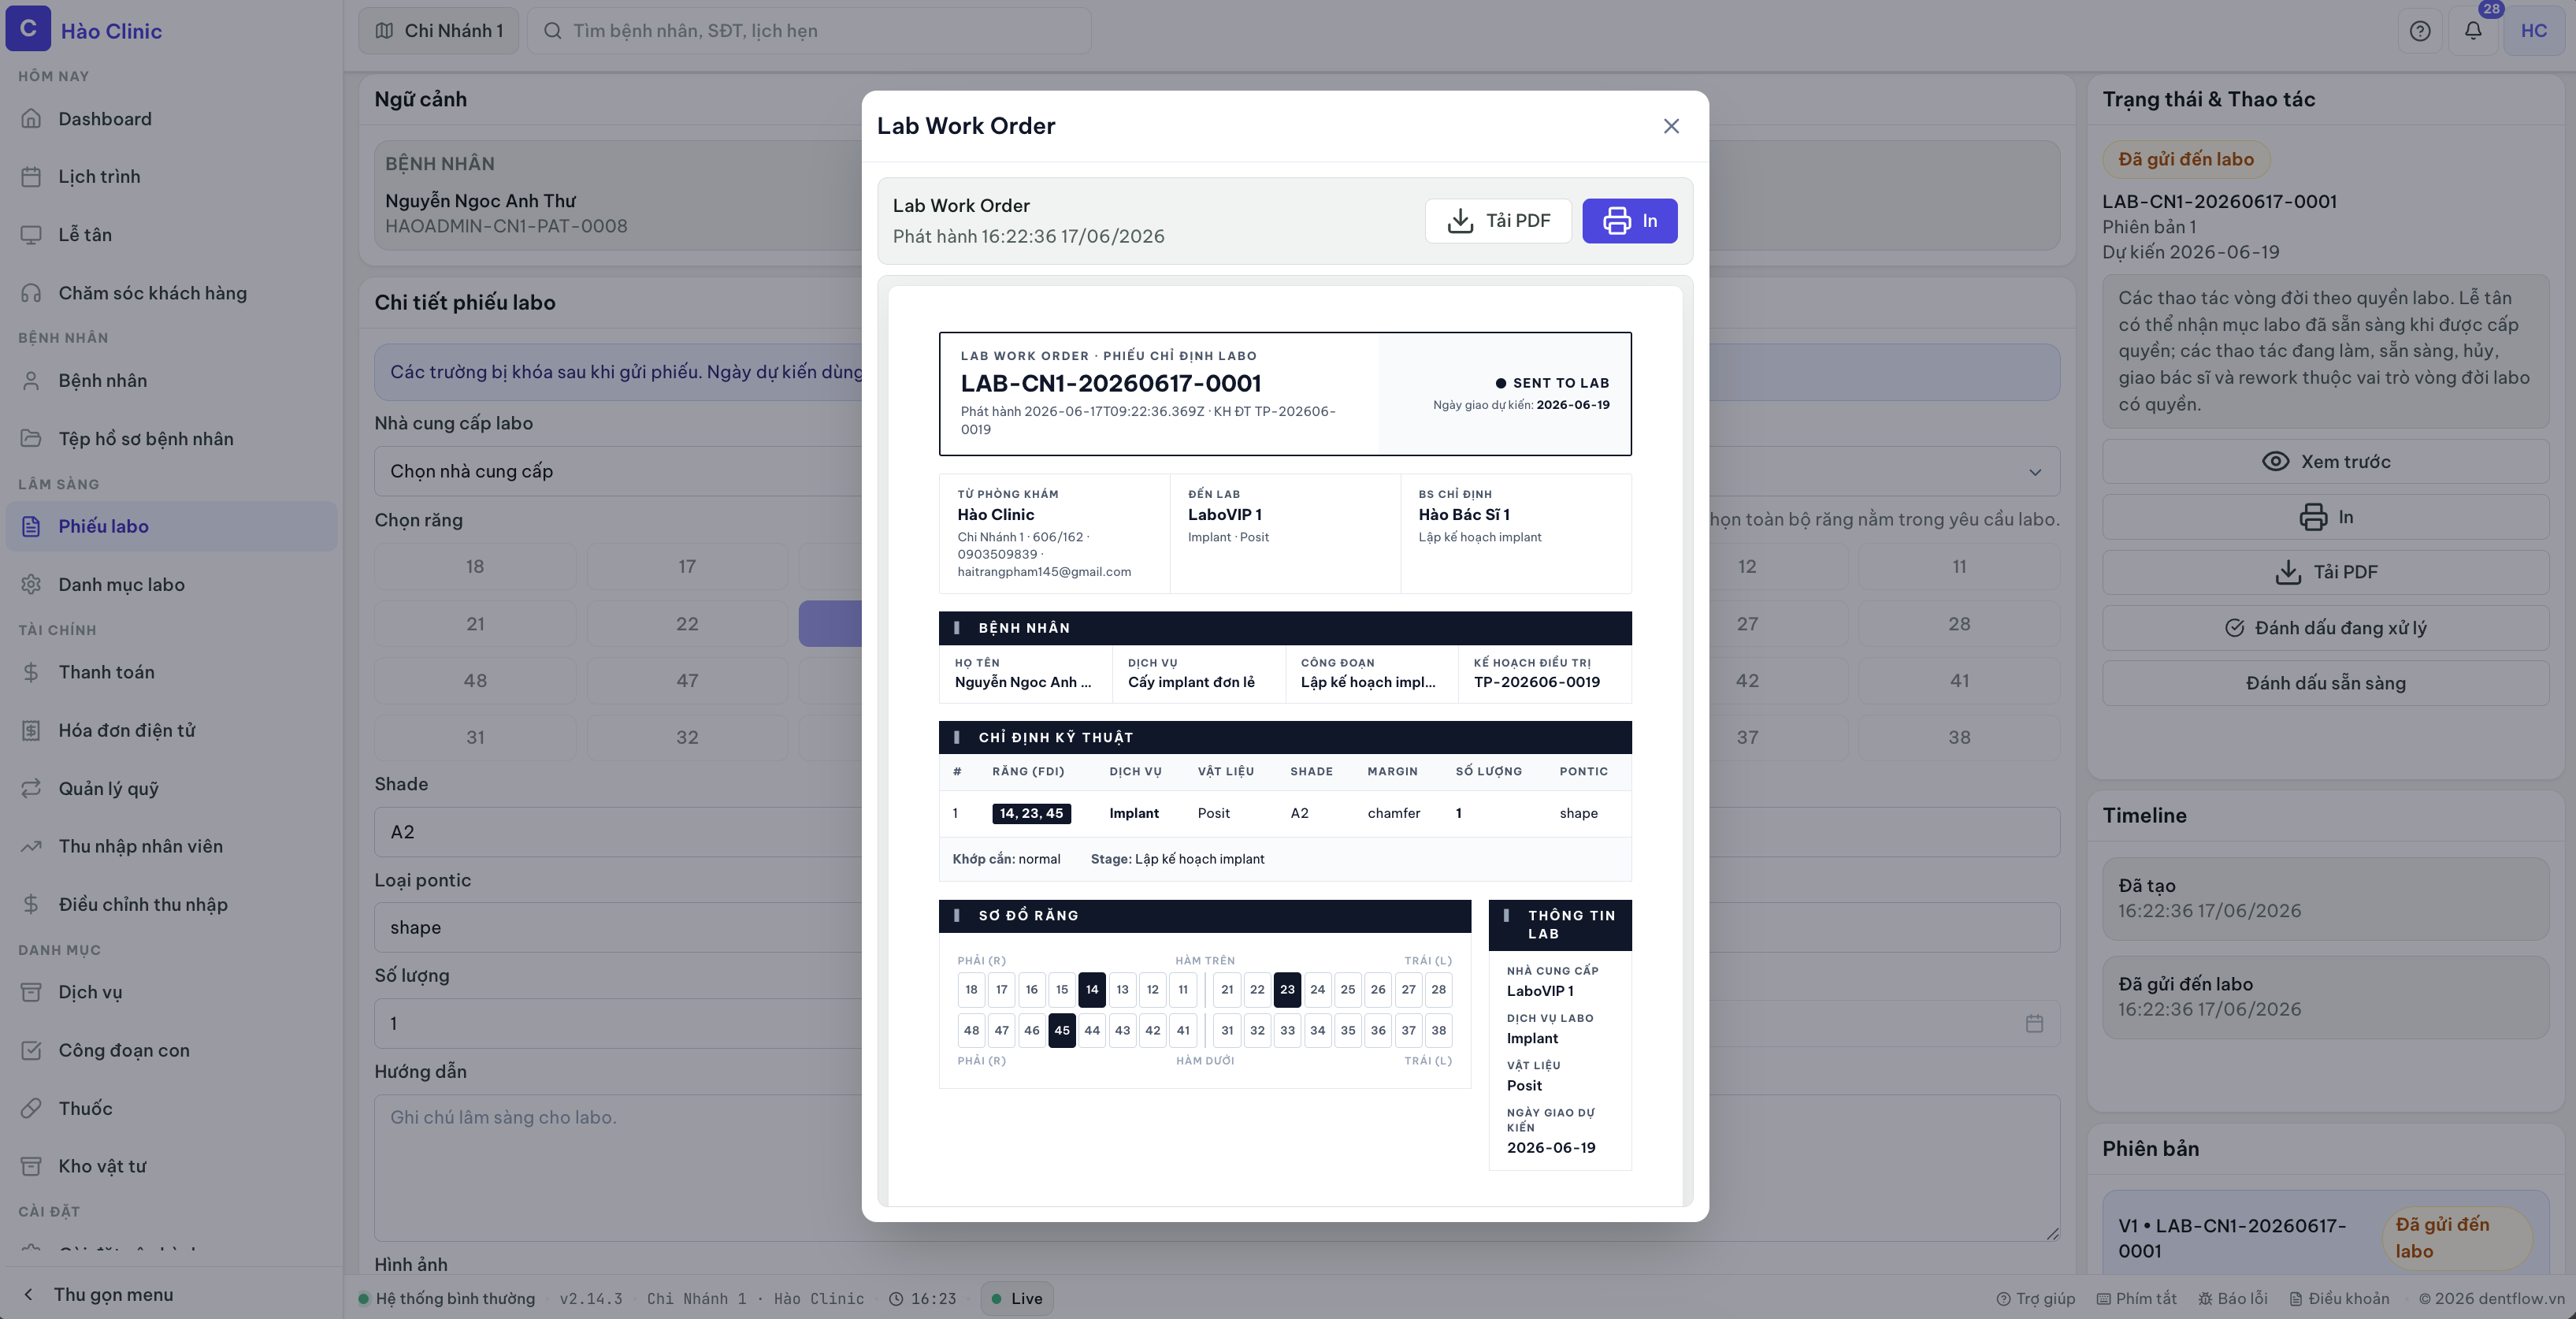The width and height of the screenshot is (2576, 1319).
Task: Close the Lab Work Order dialog
Action: [1671, 126]
